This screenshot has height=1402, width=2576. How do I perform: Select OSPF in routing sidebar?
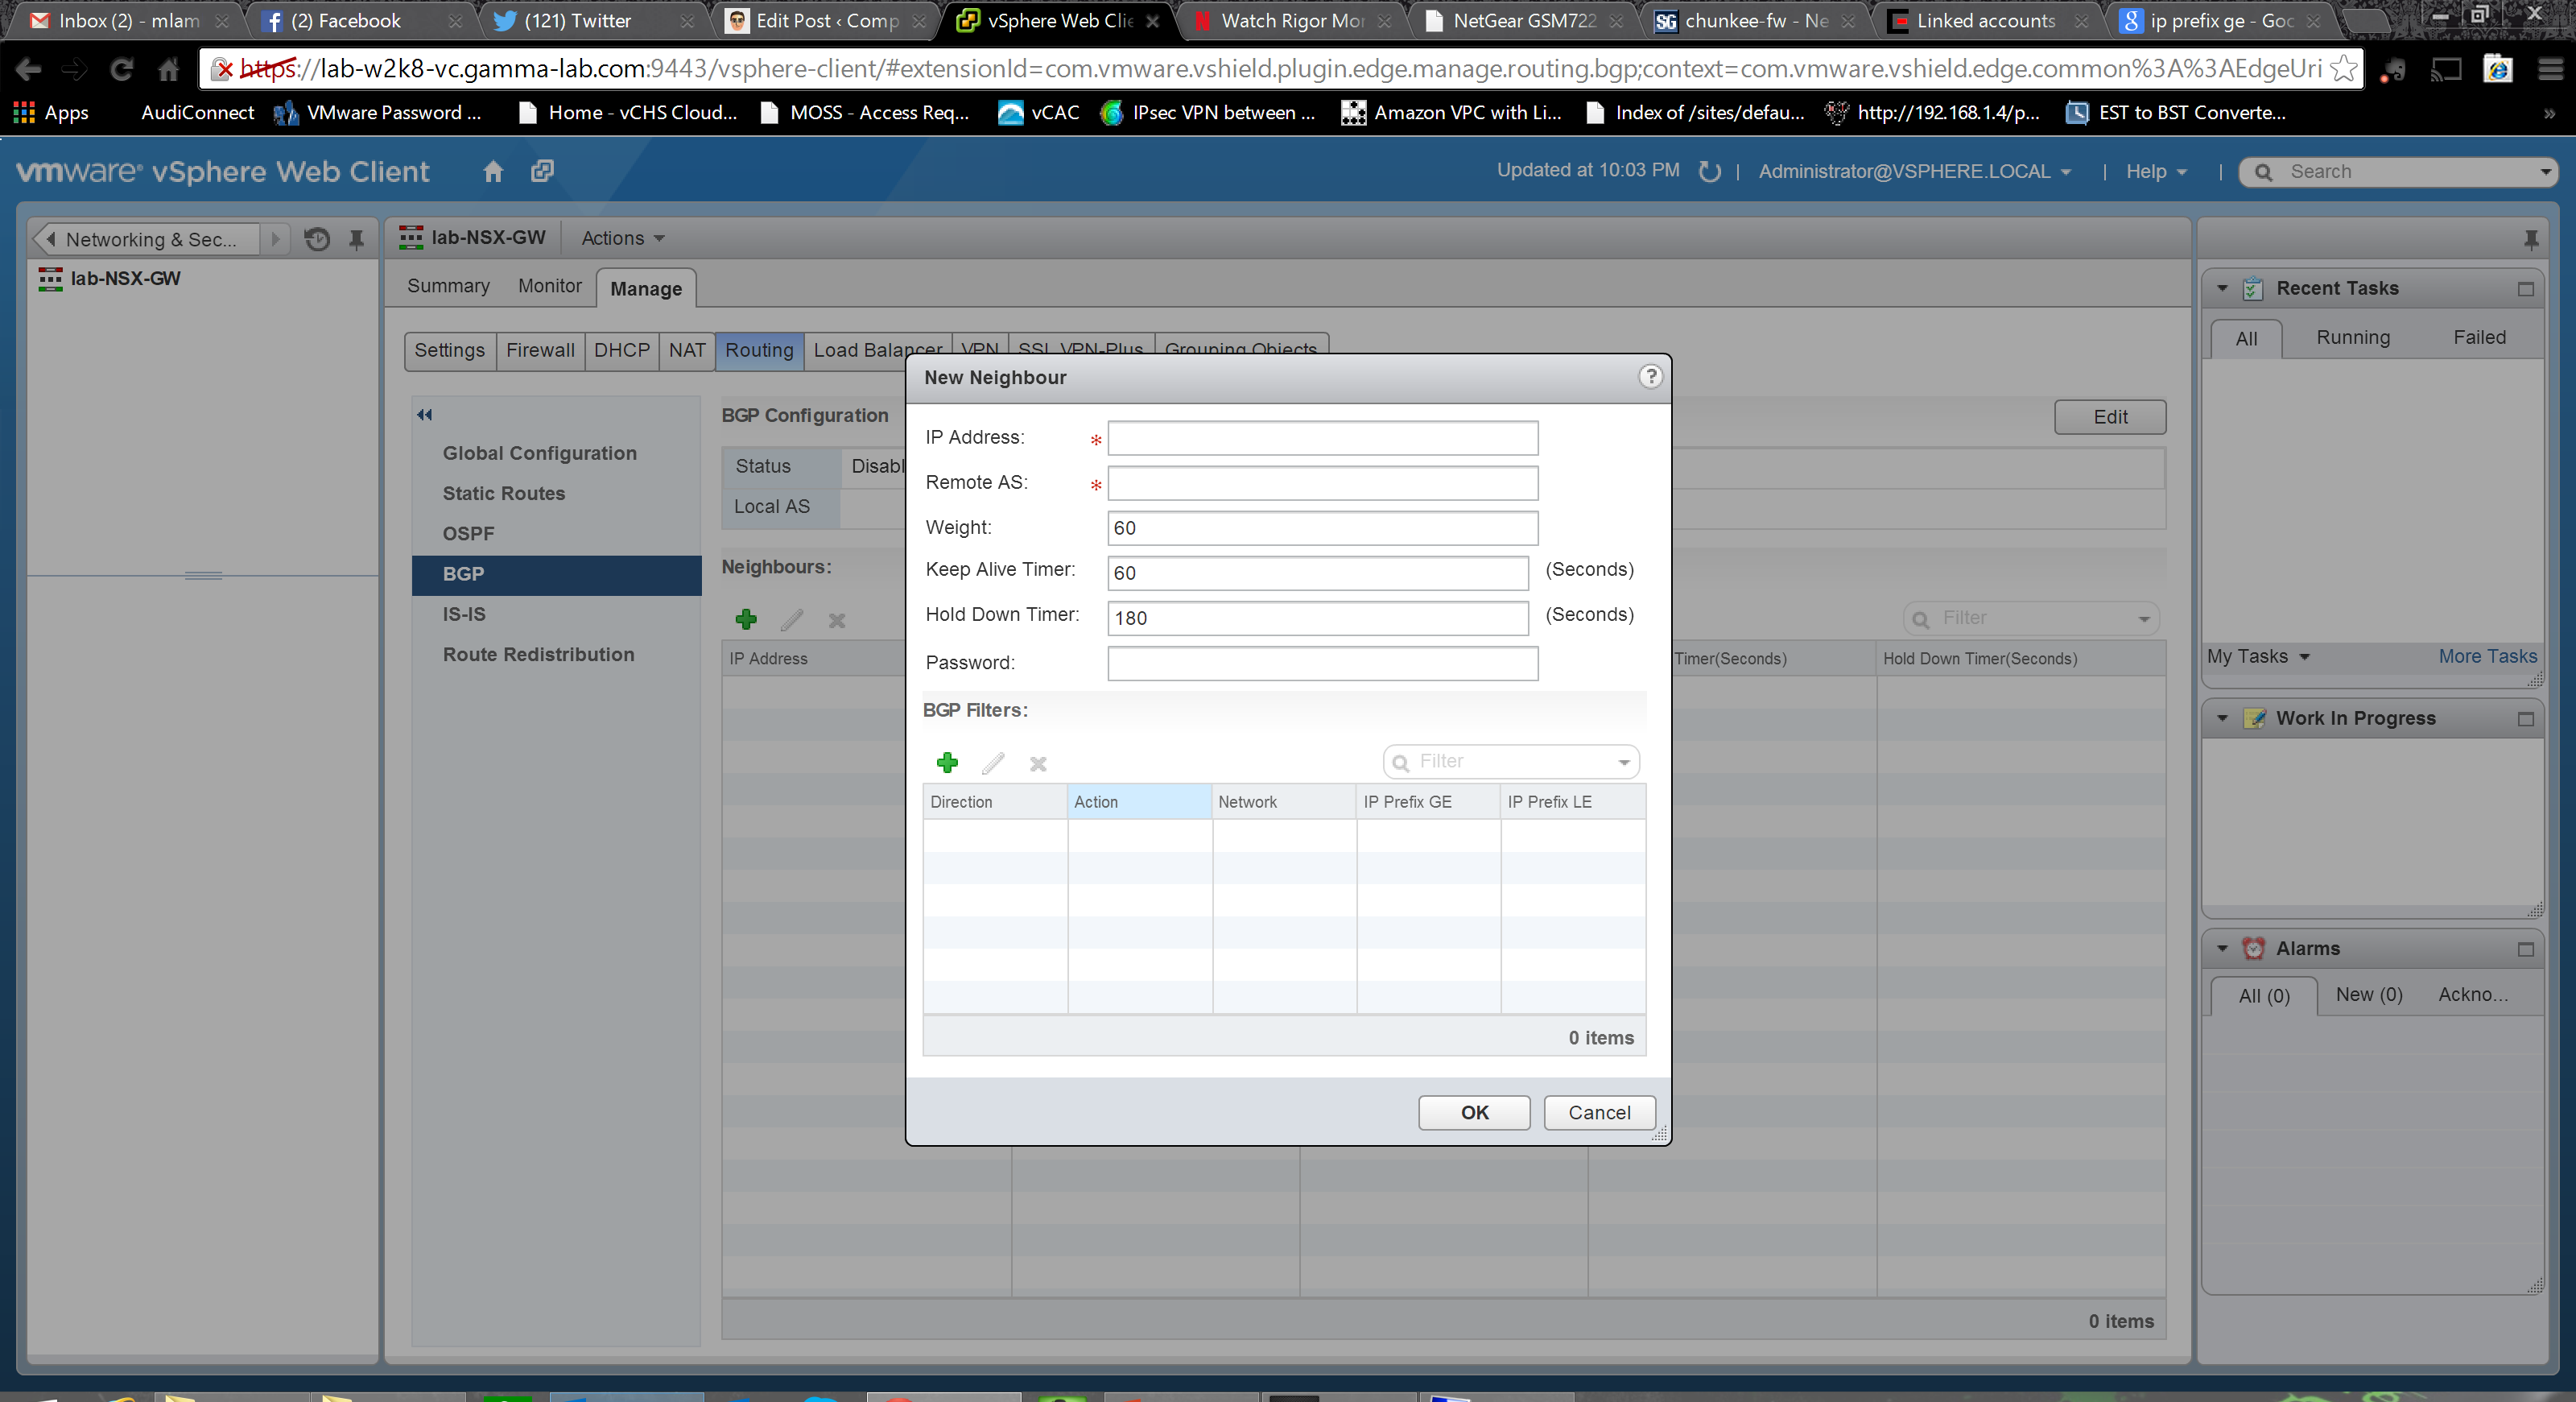pyautogui.click(x=468, y=533)
